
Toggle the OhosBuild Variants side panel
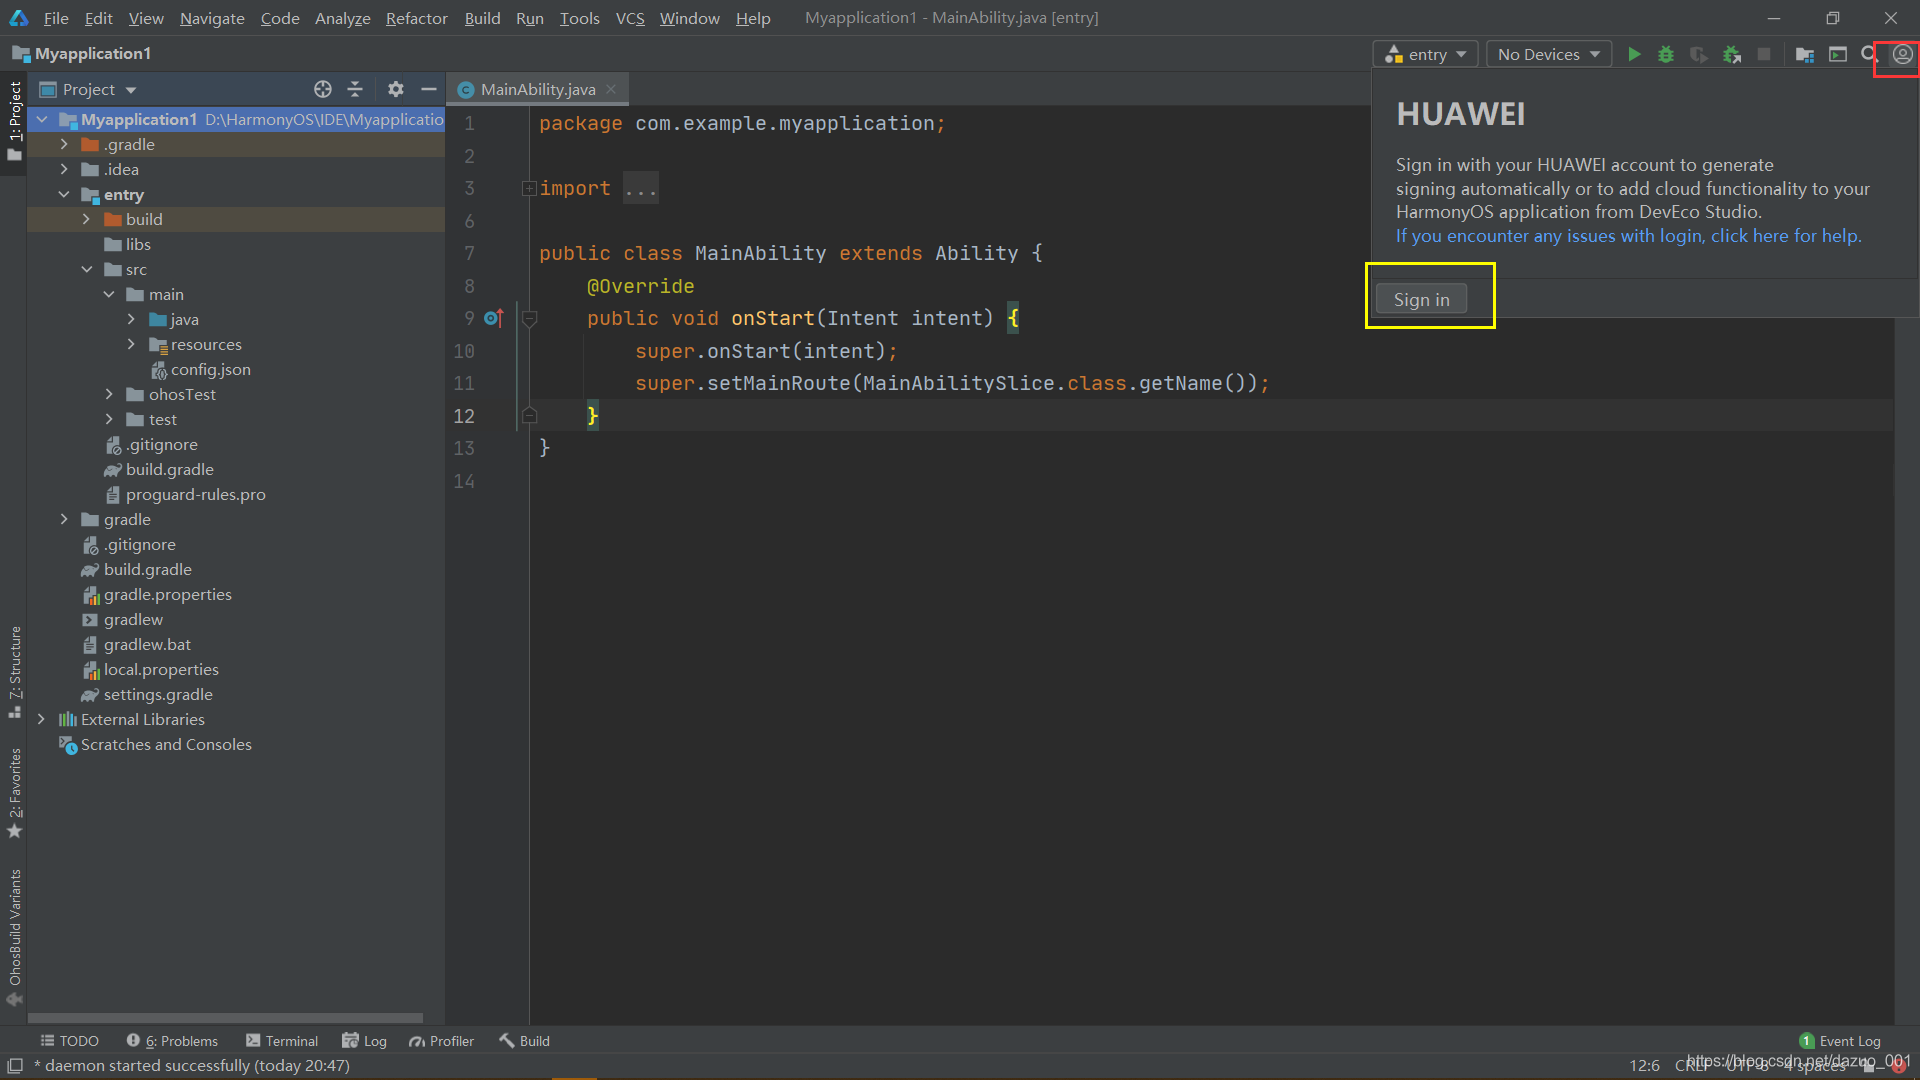14,936
